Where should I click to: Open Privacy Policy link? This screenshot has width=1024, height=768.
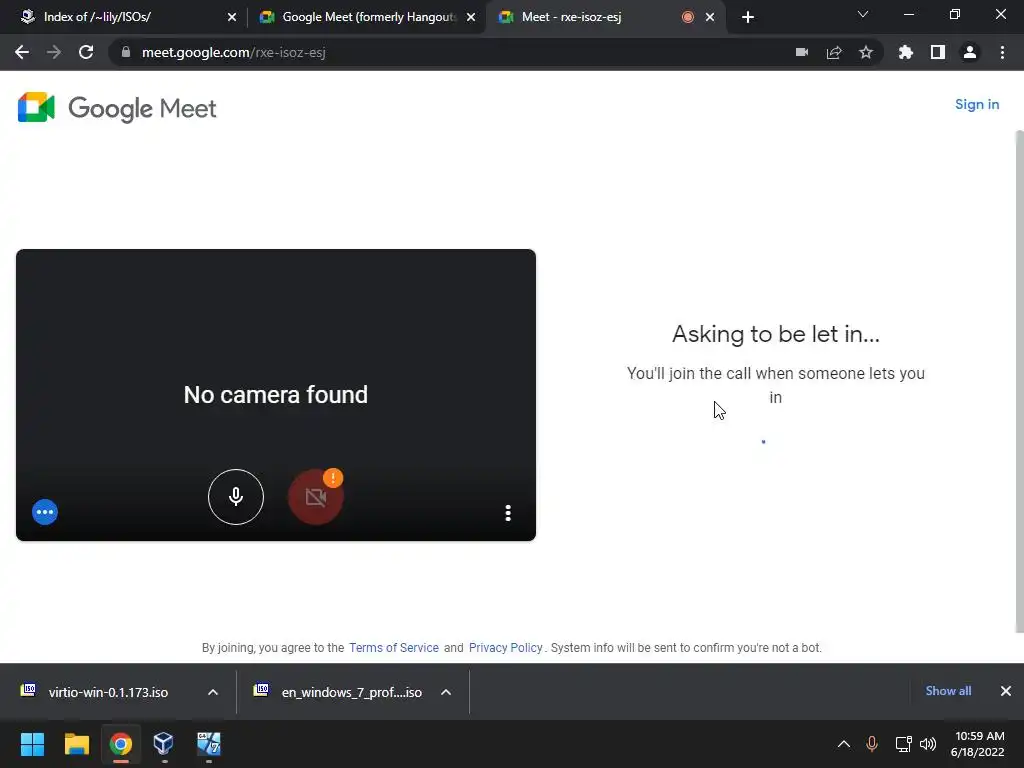pos(505,648)
